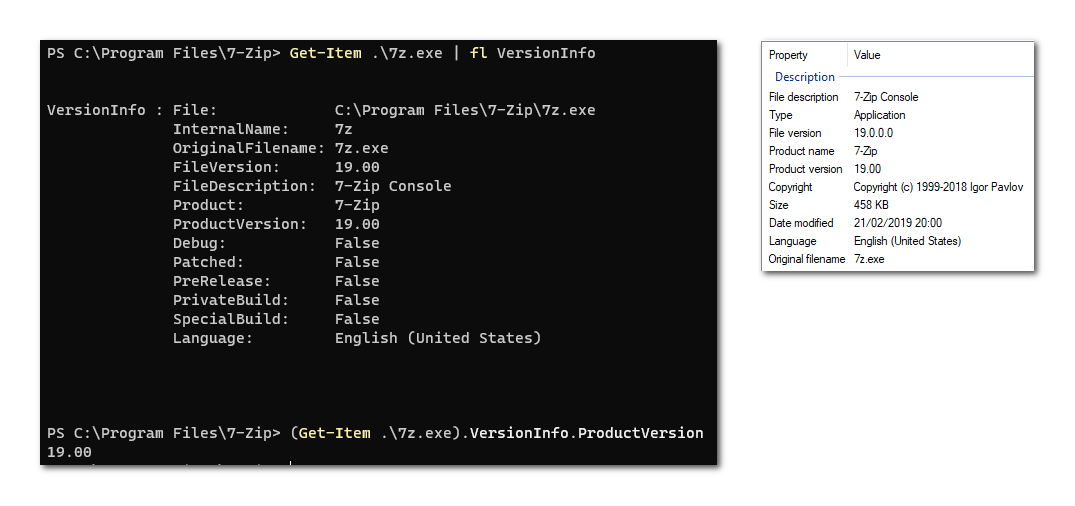The image size is (1075, 506).
Task: Select the Size property label
Action: (x=778, y=205)
